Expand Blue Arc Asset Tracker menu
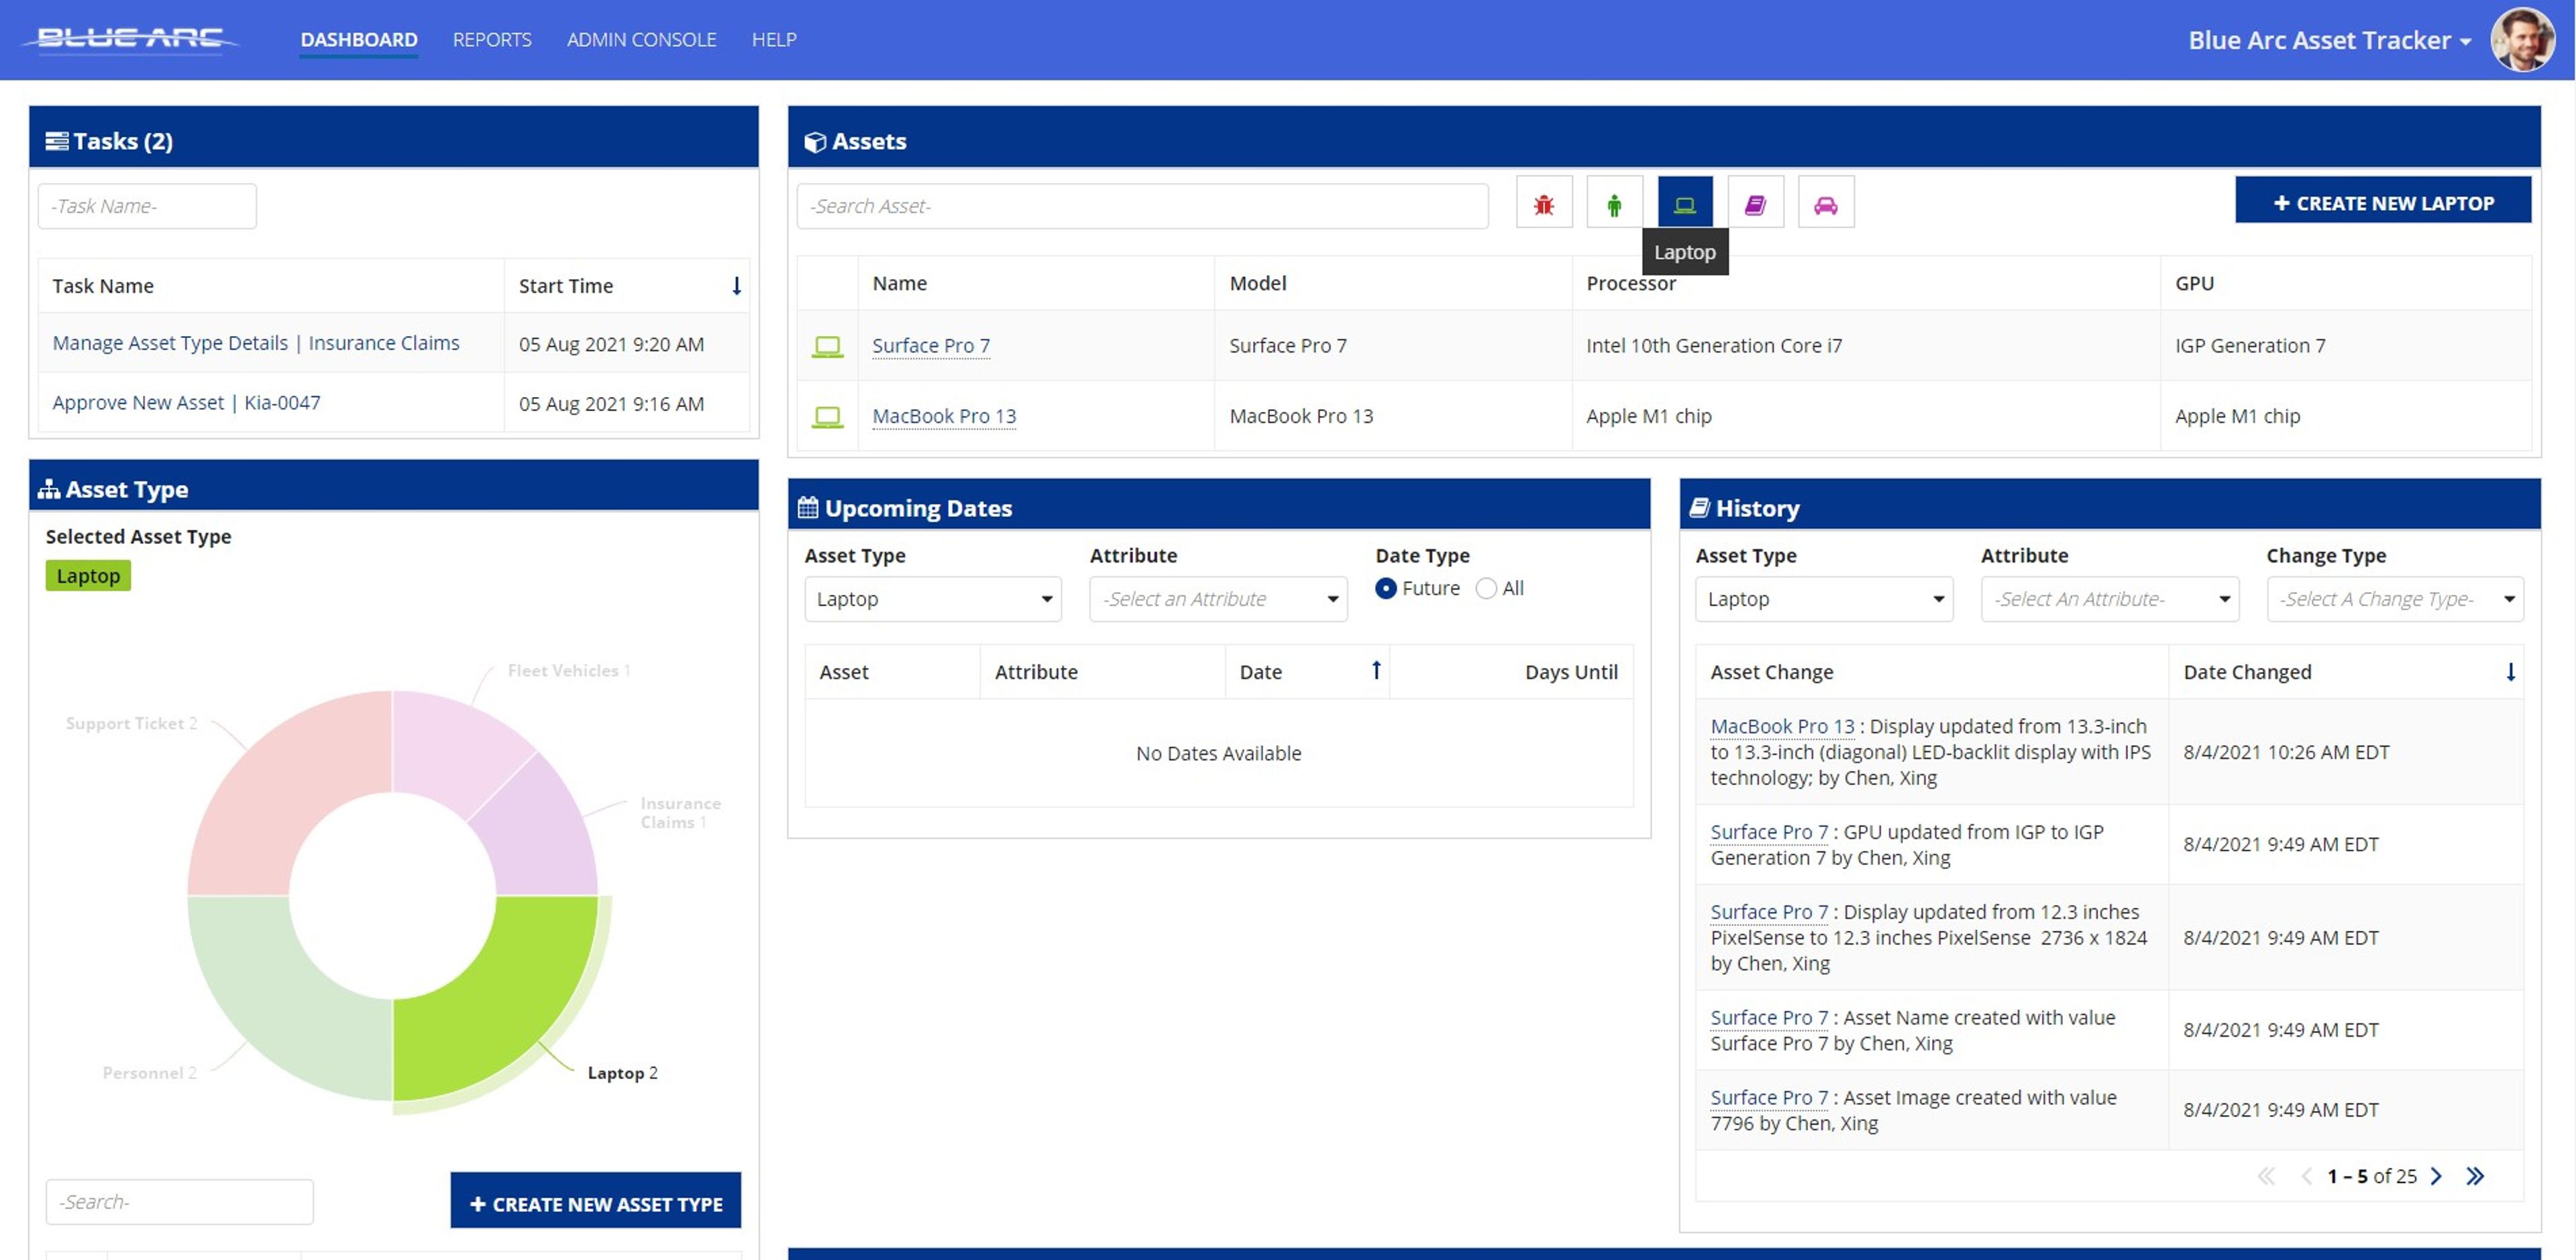 2330,40
